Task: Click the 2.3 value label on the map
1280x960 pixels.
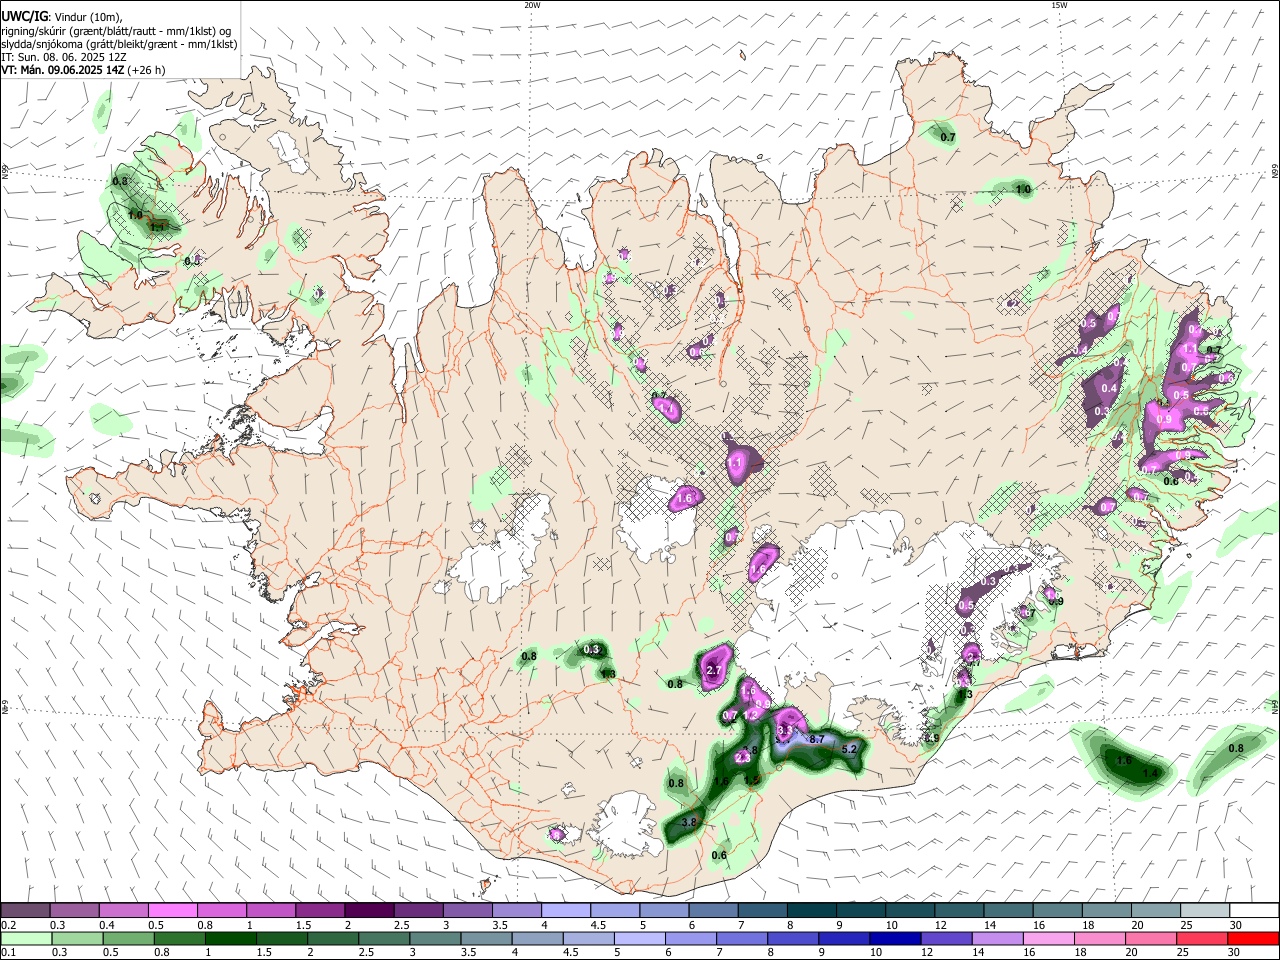Action: [743, 758]
